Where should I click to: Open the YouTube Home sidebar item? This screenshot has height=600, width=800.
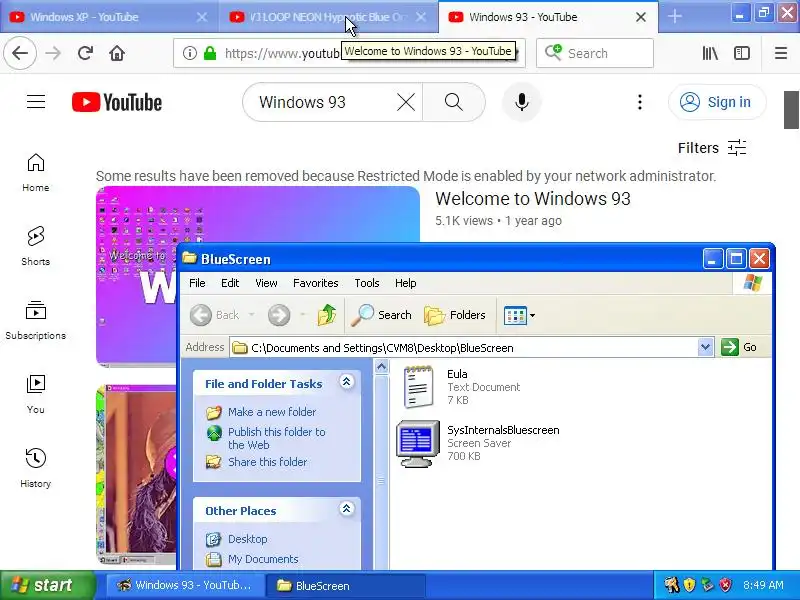tap(36, 172)
